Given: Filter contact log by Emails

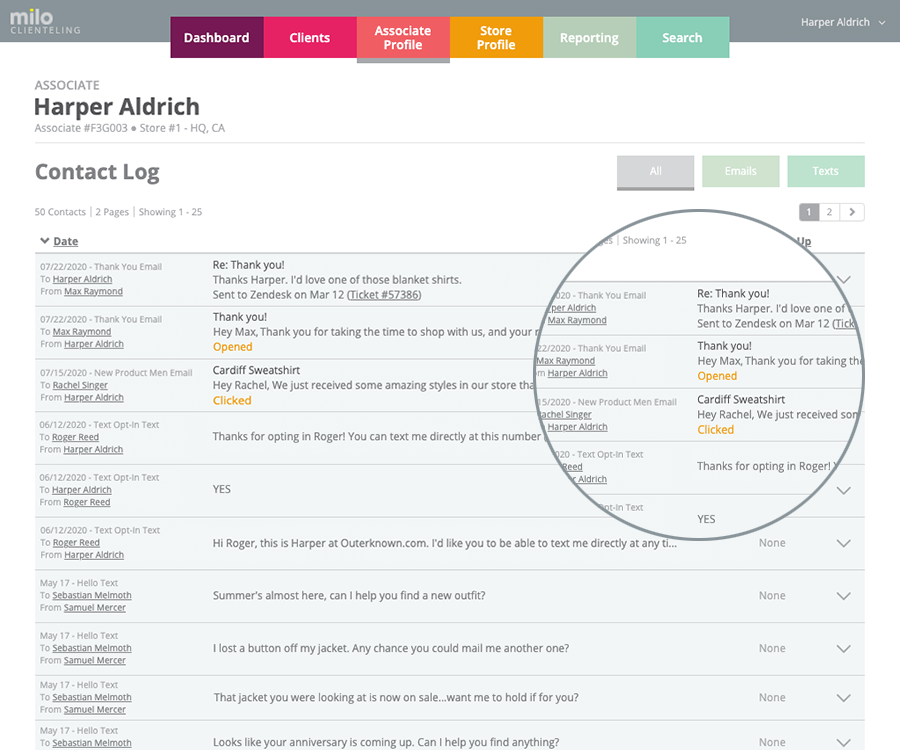Looking at the screenshot, I should (740, 171).
